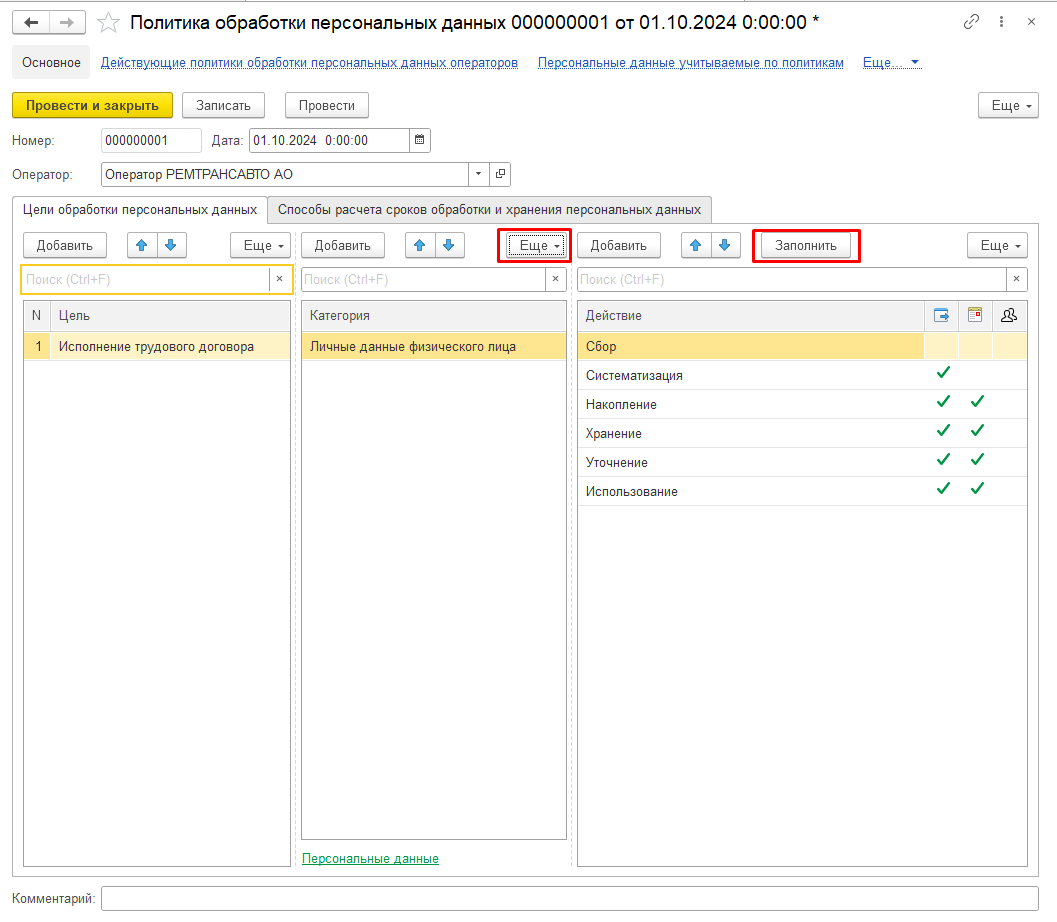The image size is (1057, 922).
Task: Copy link to document using chain icon
Action: [x=971, y=22]
